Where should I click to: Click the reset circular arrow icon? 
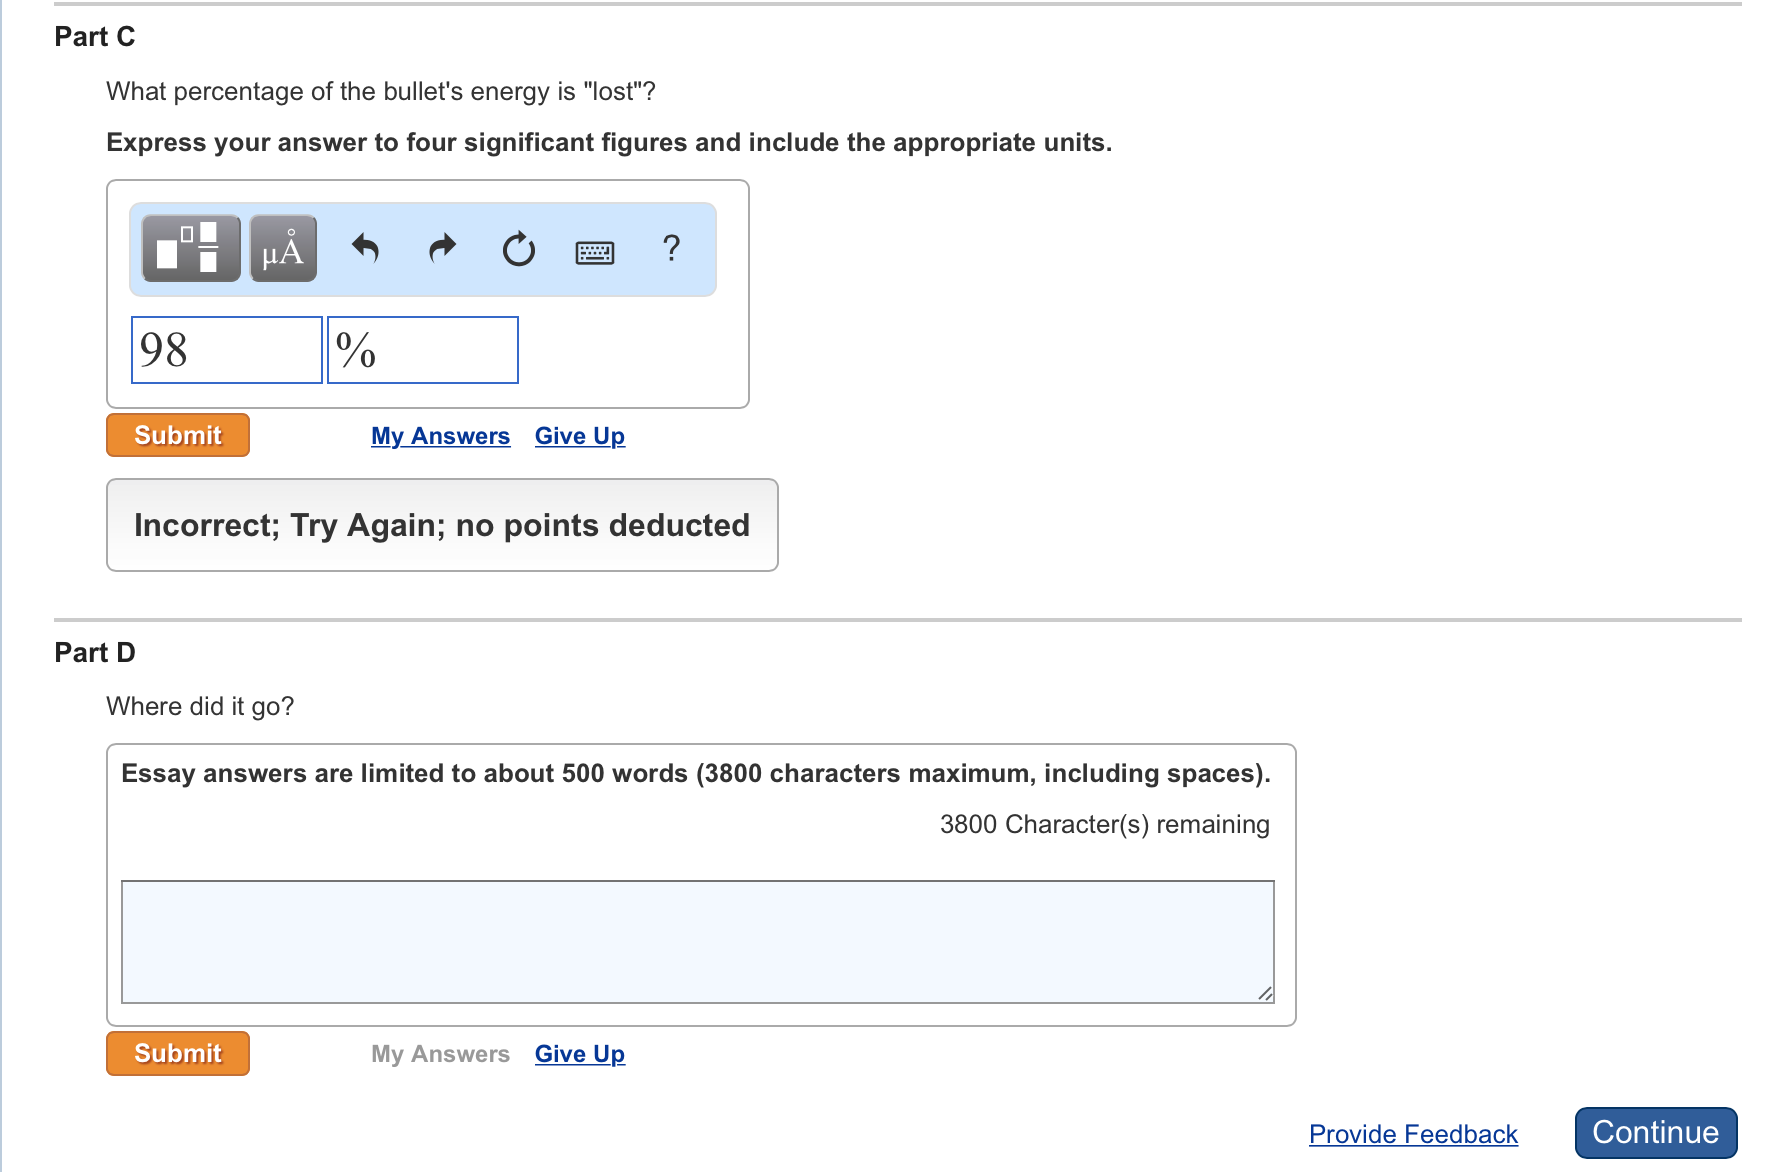[x=518, y=248]
